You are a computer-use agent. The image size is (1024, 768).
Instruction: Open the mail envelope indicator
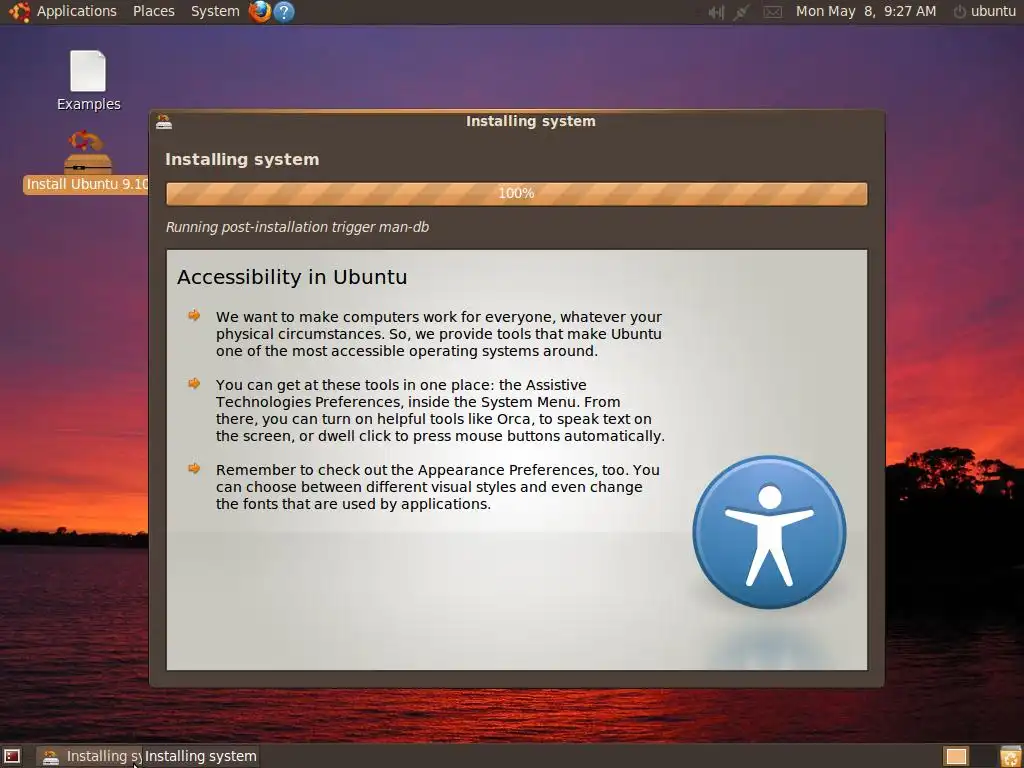(x=773, y=12)
